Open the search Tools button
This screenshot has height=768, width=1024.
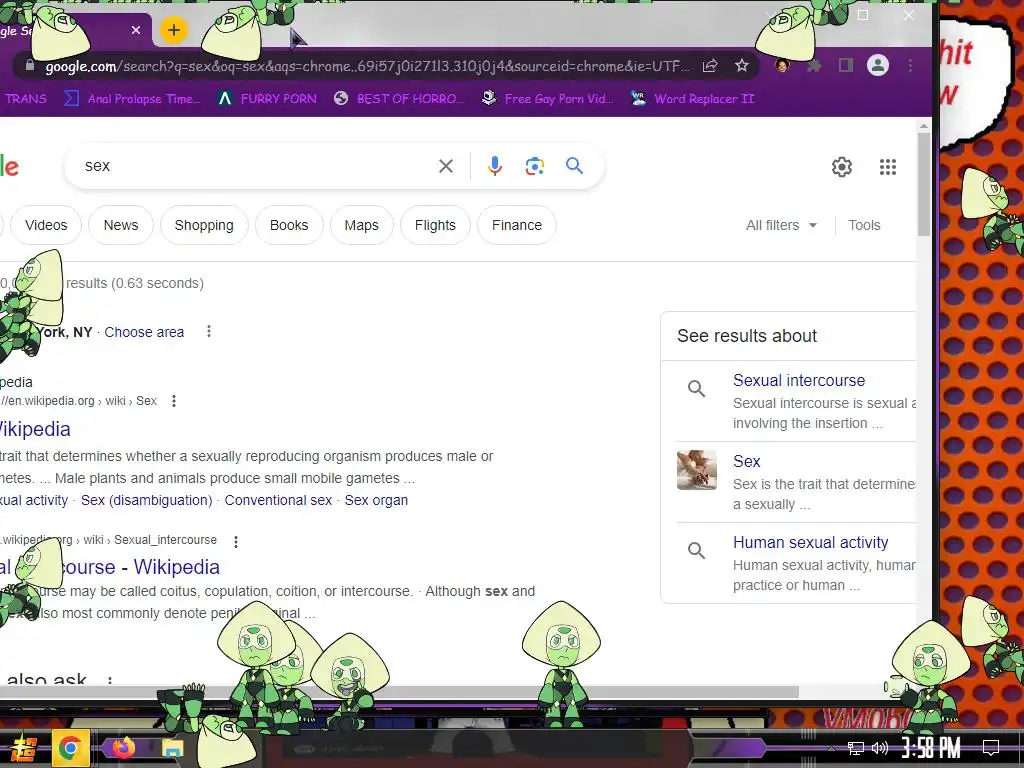(864, 225)
